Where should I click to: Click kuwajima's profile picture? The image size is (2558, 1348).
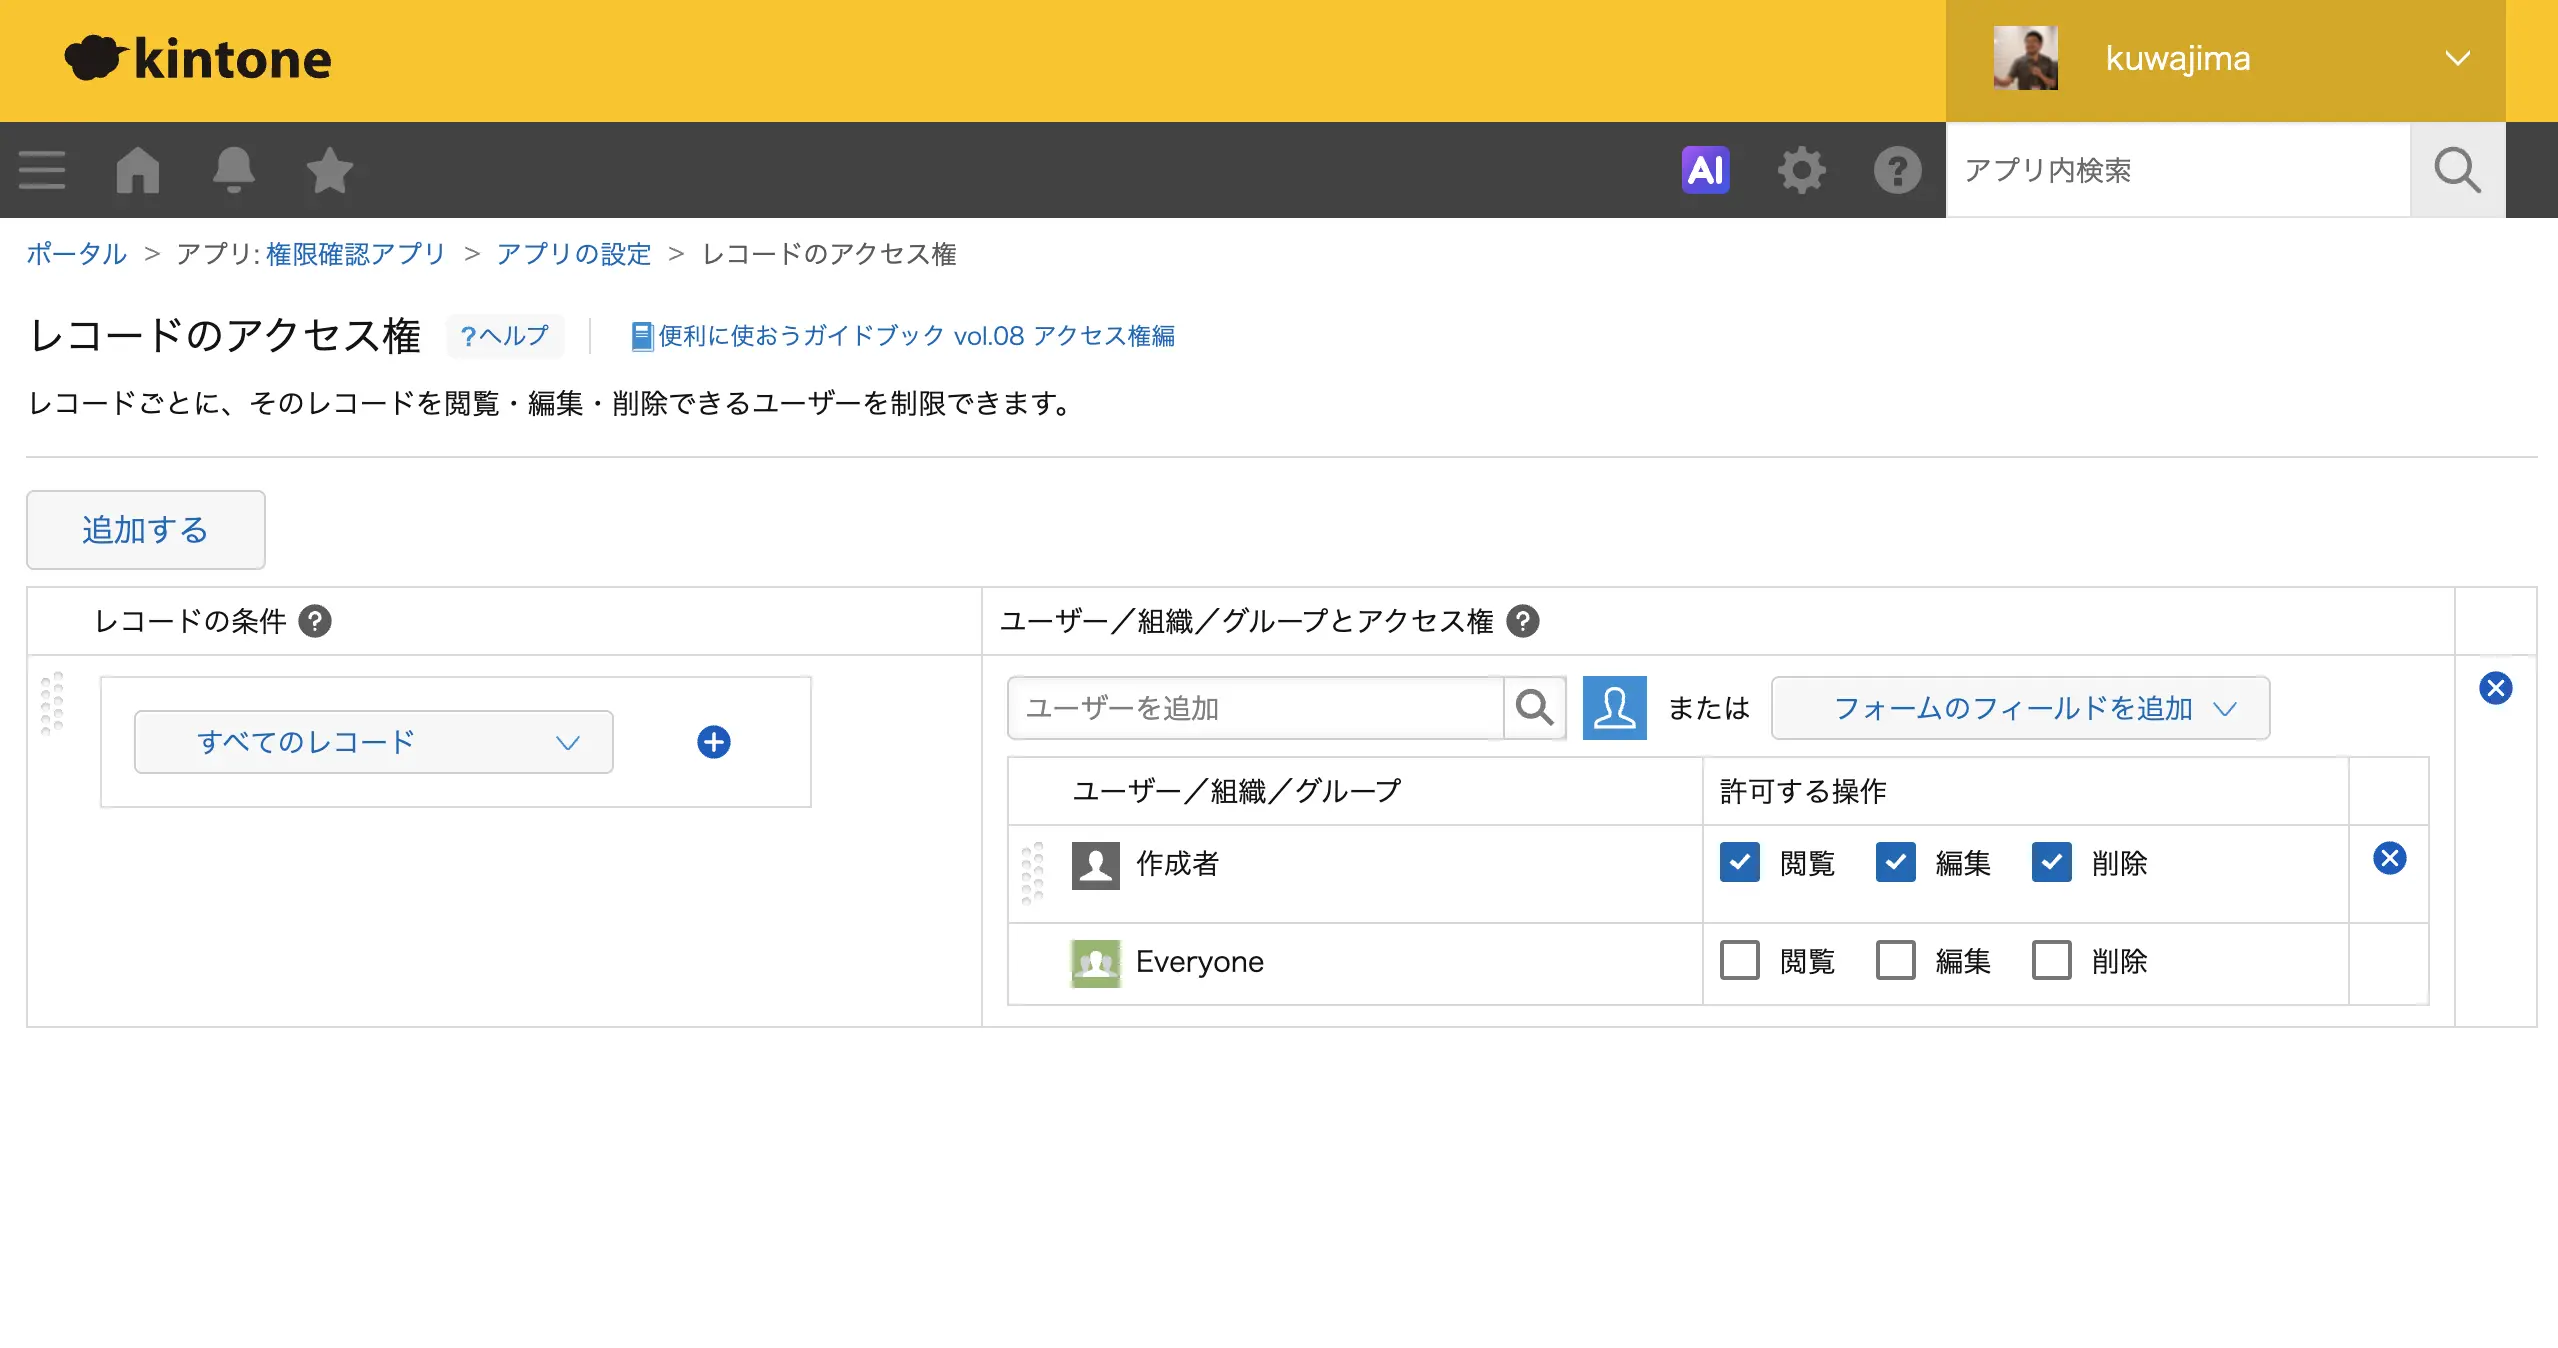point(2025,58)
